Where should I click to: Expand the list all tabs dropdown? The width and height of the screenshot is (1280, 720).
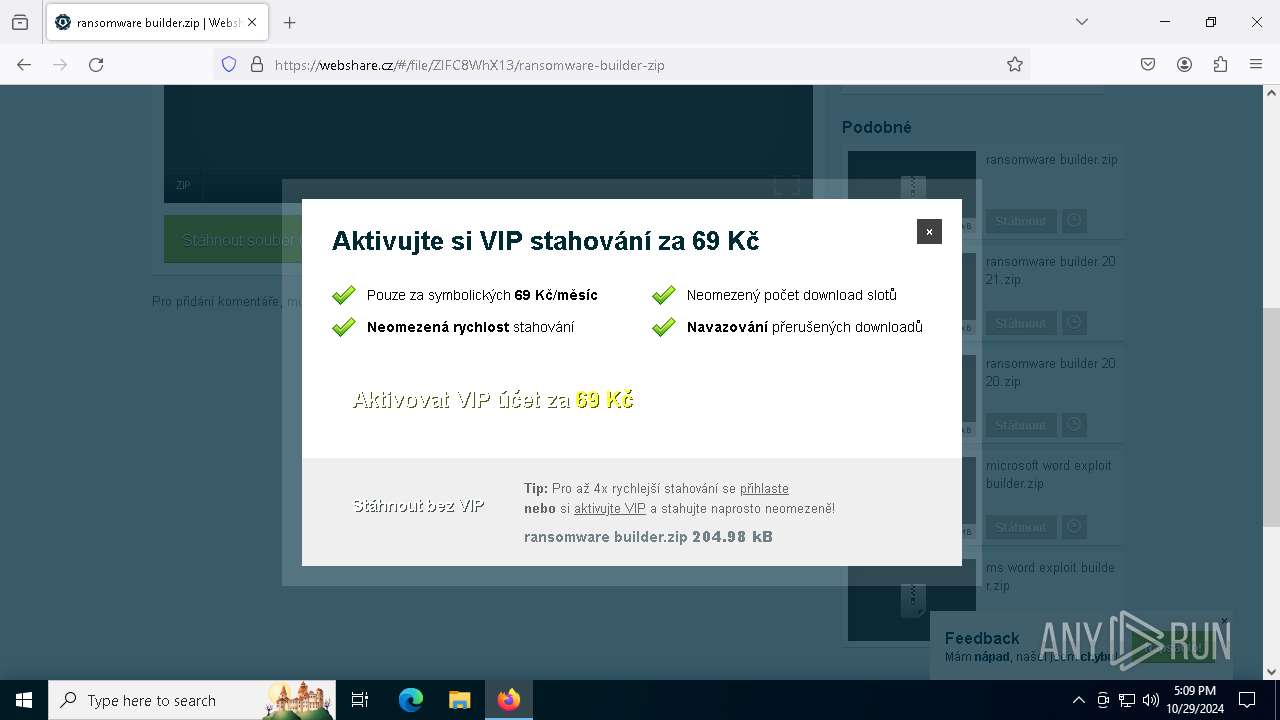pyautogui.click(x=1082, y=22)
